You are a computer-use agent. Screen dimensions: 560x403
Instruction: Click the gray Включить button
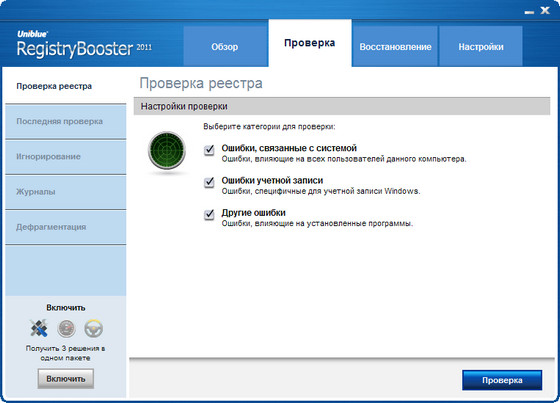pyautogui.click(x=66, y=379)
